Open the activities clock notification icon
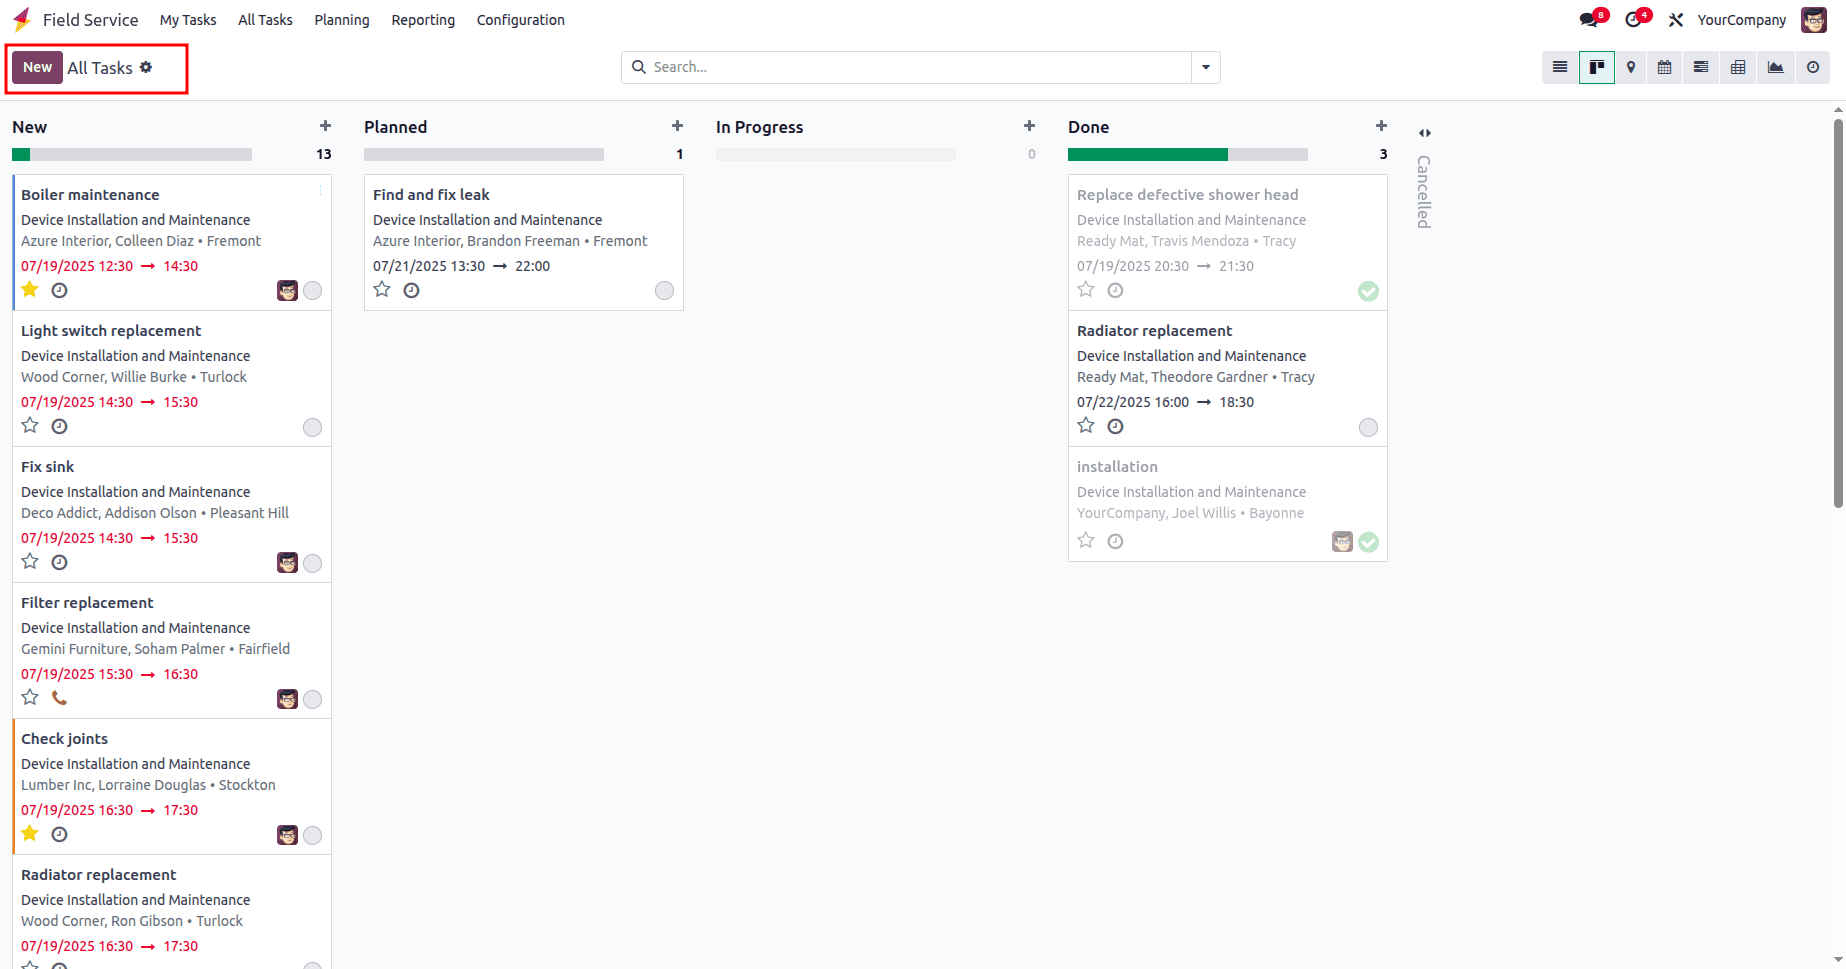The width and height of the screenshot is (1846, 969). point(1635,19)
